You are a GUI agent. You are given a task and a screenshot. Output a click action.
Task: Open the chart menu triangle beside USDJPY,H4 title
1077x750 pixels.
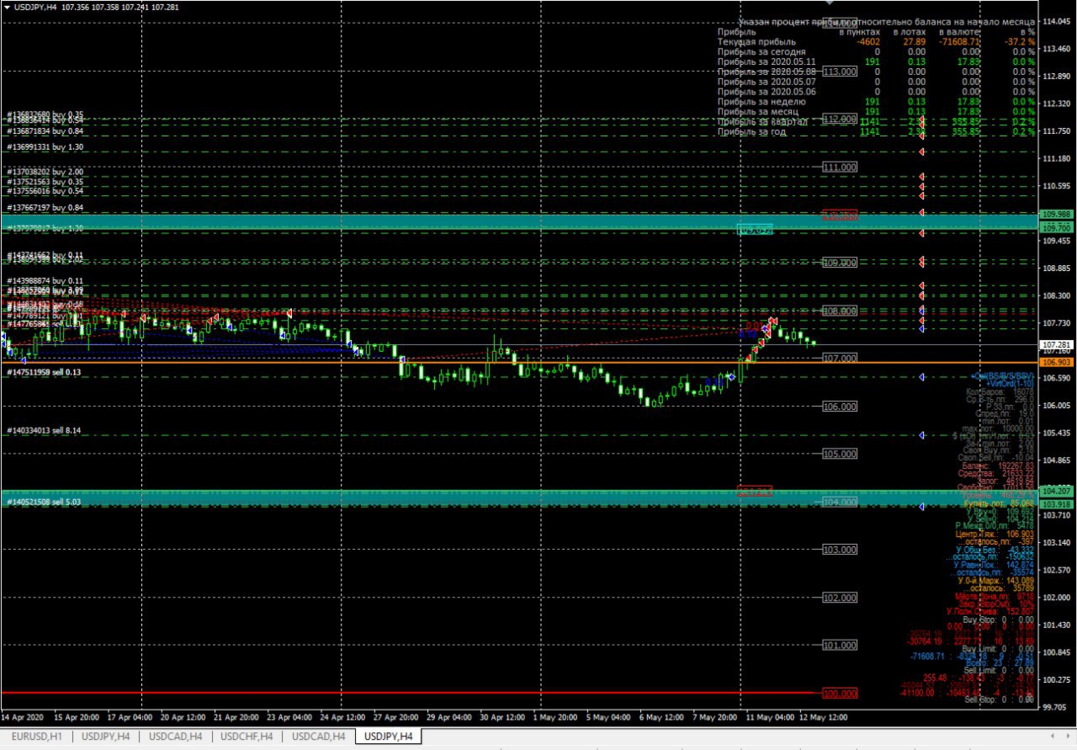7,7
